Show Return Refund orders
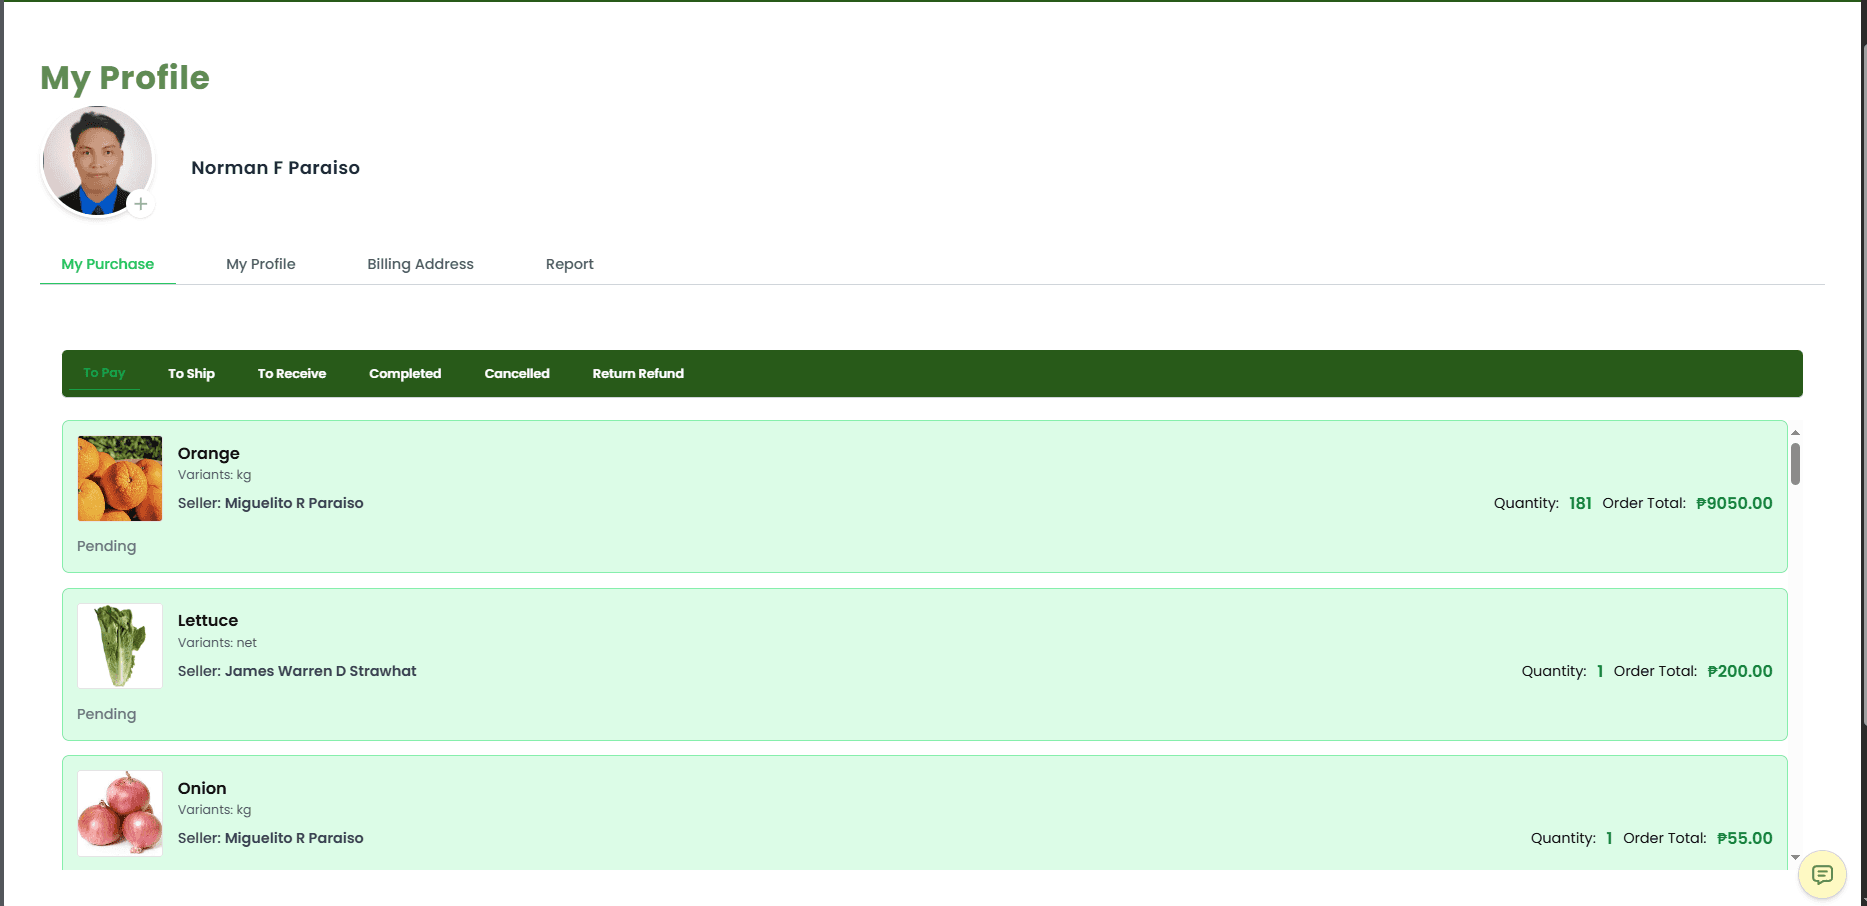Image resolution: width=1867 pixels, height=906 pixels. pyautogui.click(x=638, y=373)
